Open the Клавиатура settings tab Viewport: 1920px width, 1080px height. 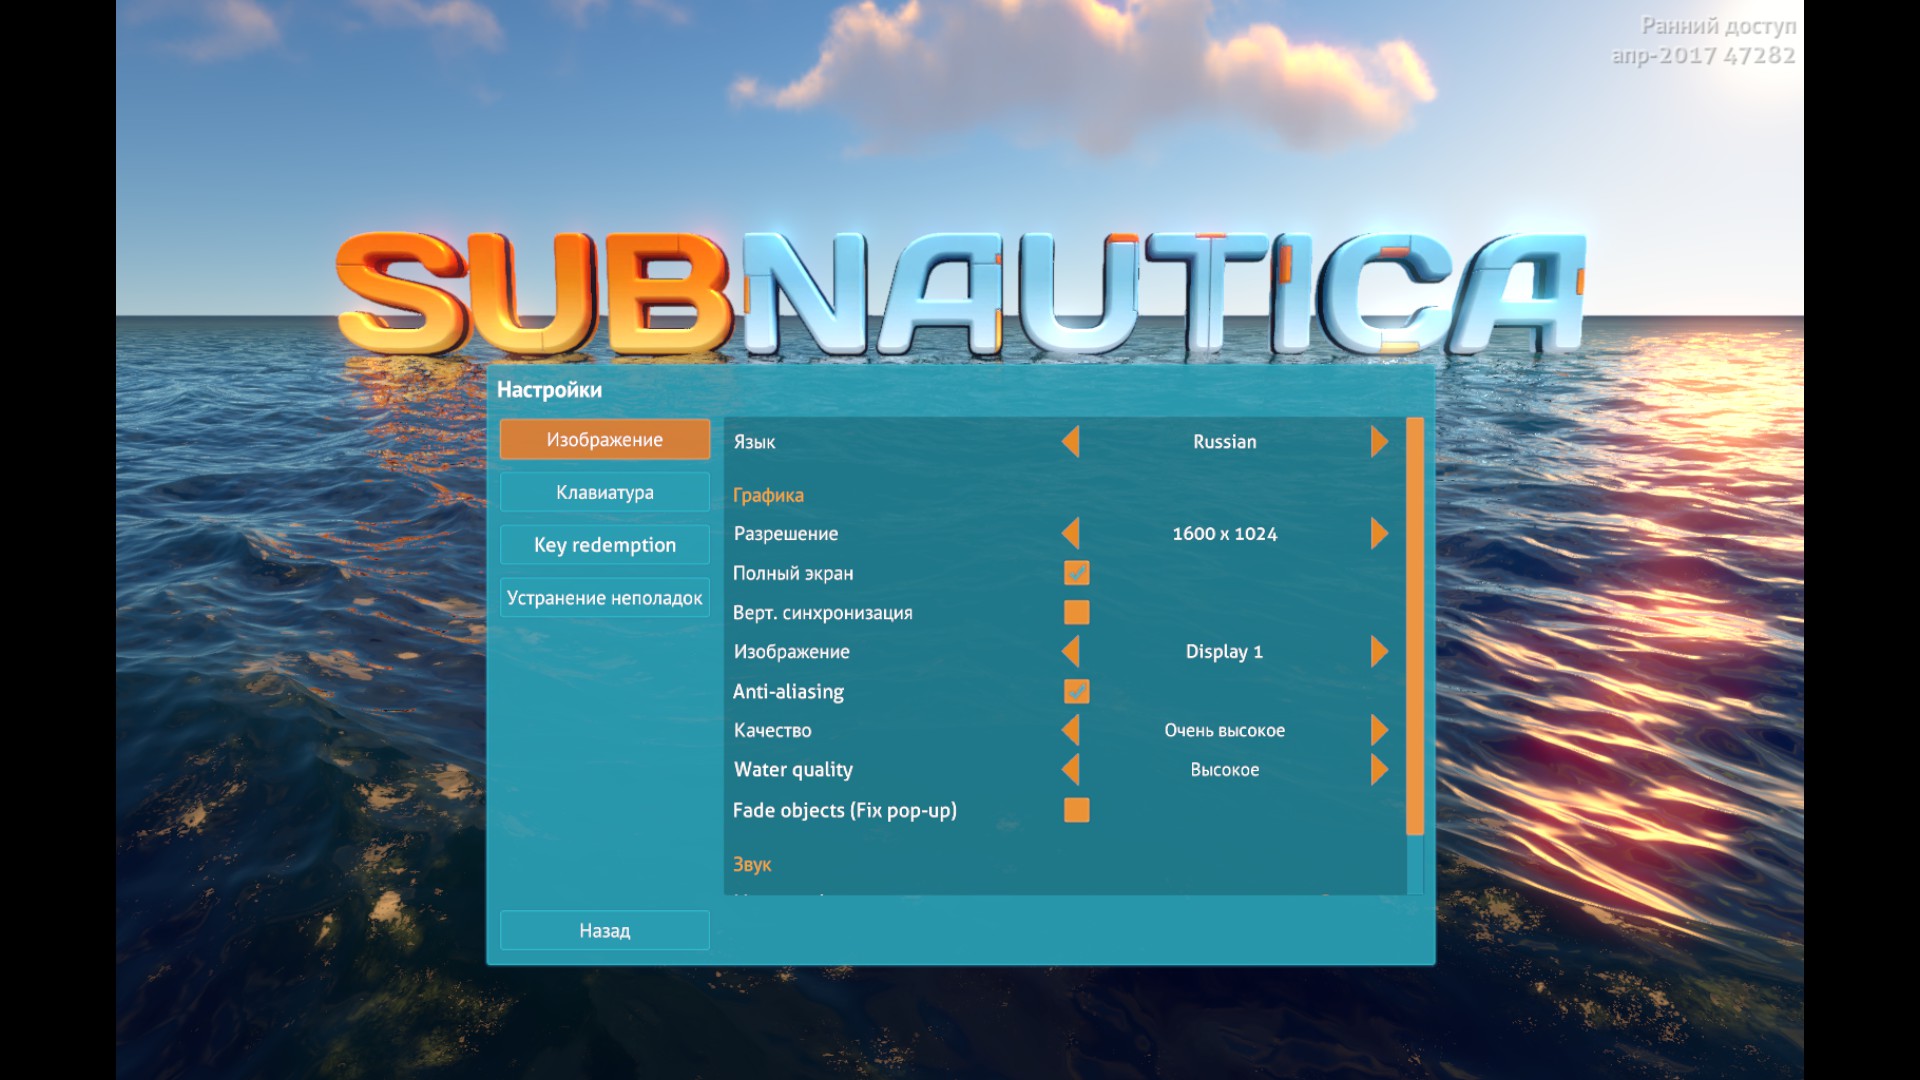click(x=604, y=492)
